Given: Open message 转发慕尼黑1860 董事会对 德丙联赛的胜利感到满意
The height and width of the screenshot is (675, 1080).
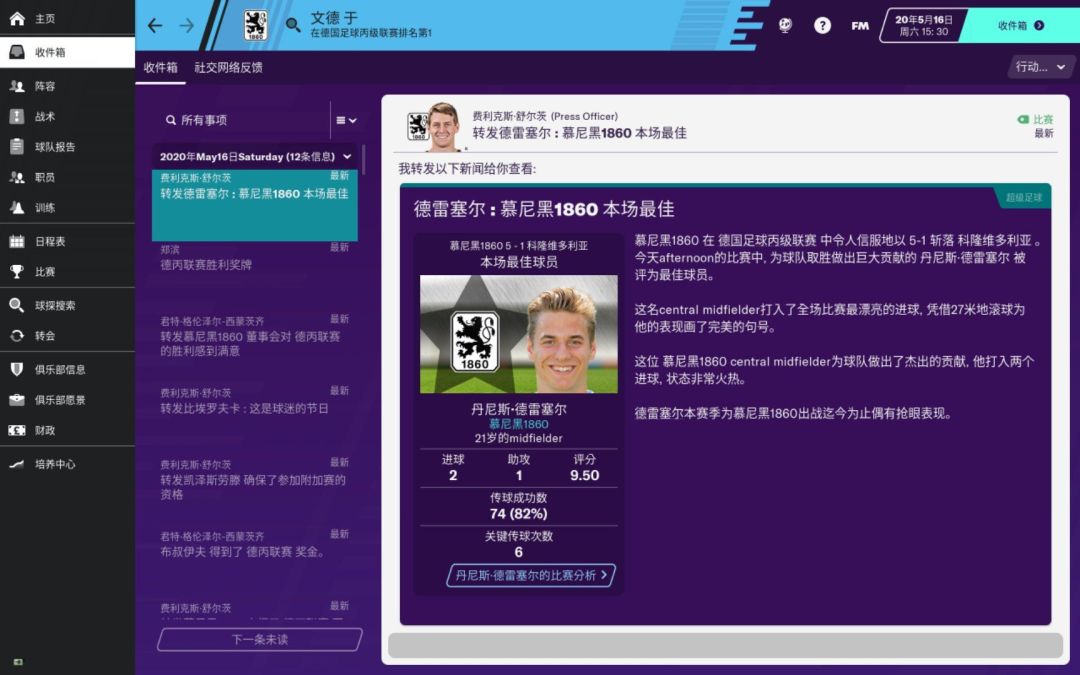Looking at the screenshot, I should tap(255, 348).
